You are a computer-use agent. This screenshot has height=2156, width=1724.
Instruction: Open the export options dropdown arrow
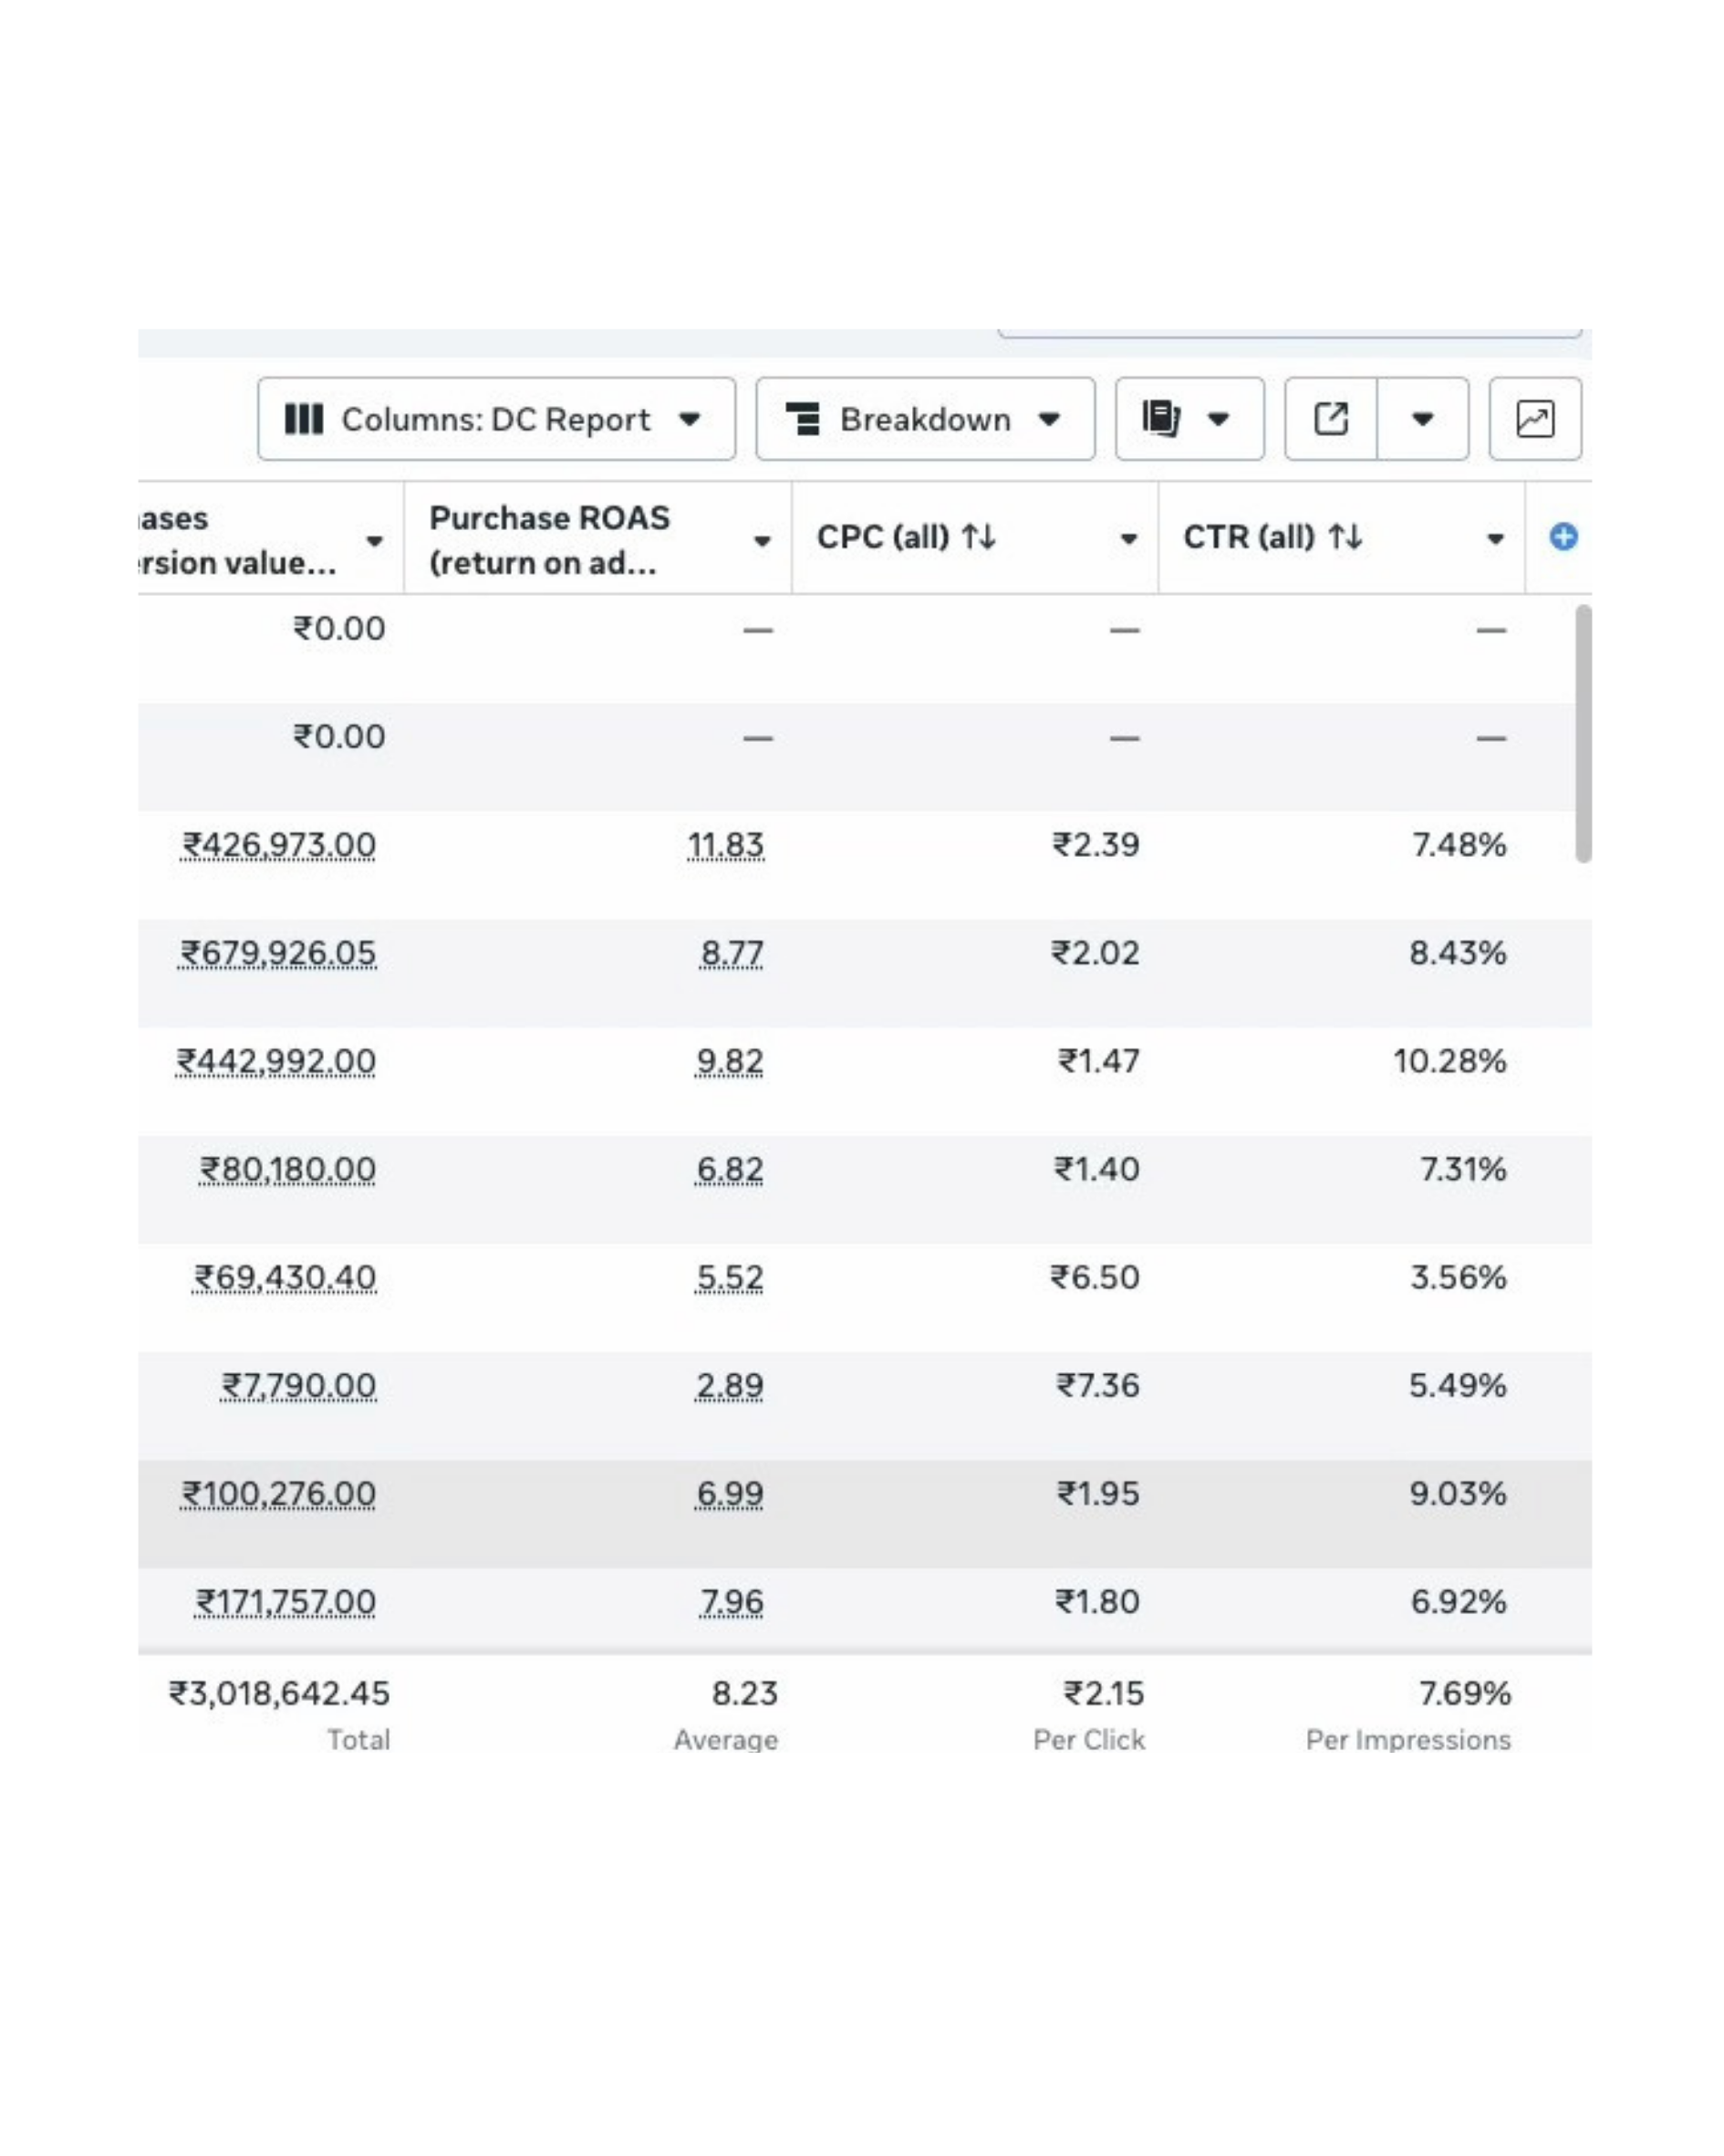pos(1423,419)
